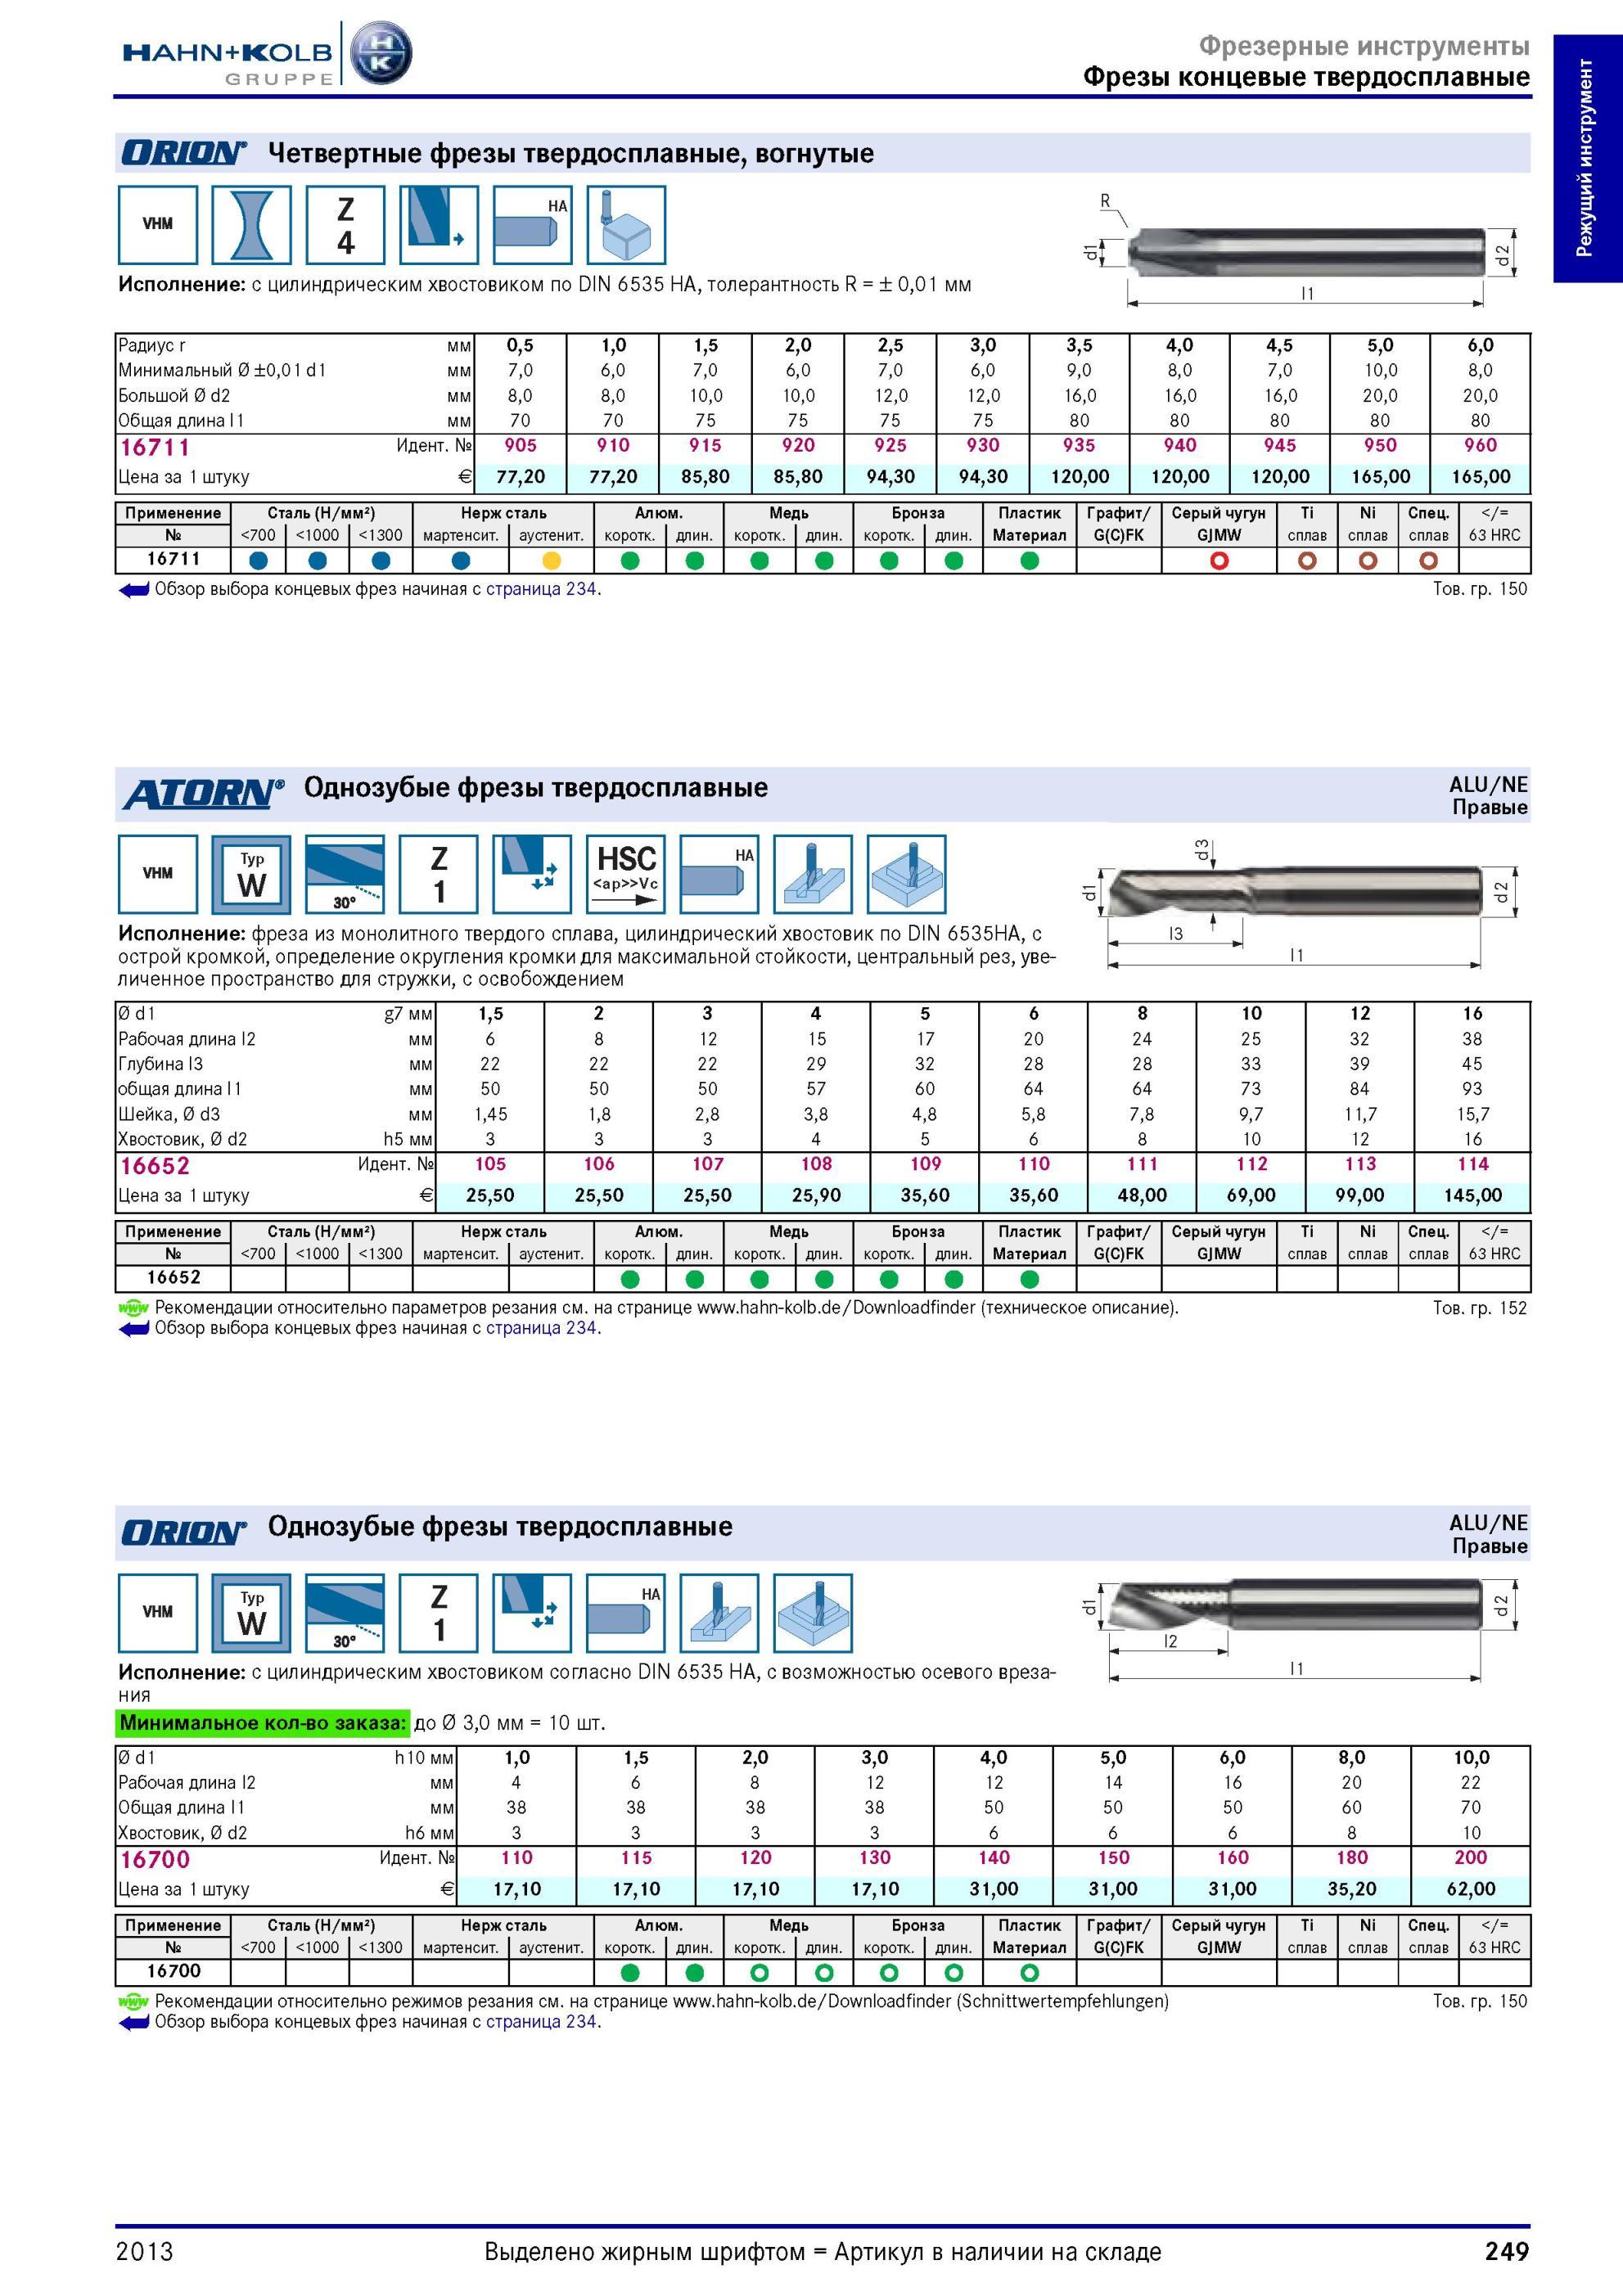
Task: Select the VHM pictogram in the quarter-round cutters section
Action: click(x=158, y=225)
